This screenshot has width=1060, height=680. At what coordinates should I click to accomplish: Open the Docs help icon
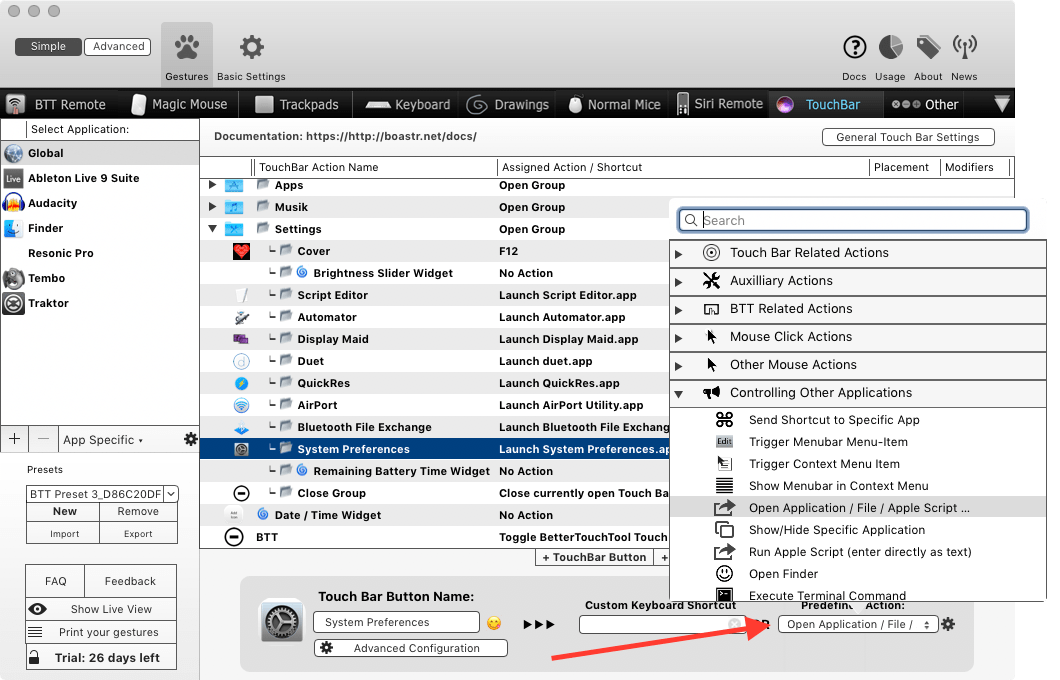pos(854,48)
